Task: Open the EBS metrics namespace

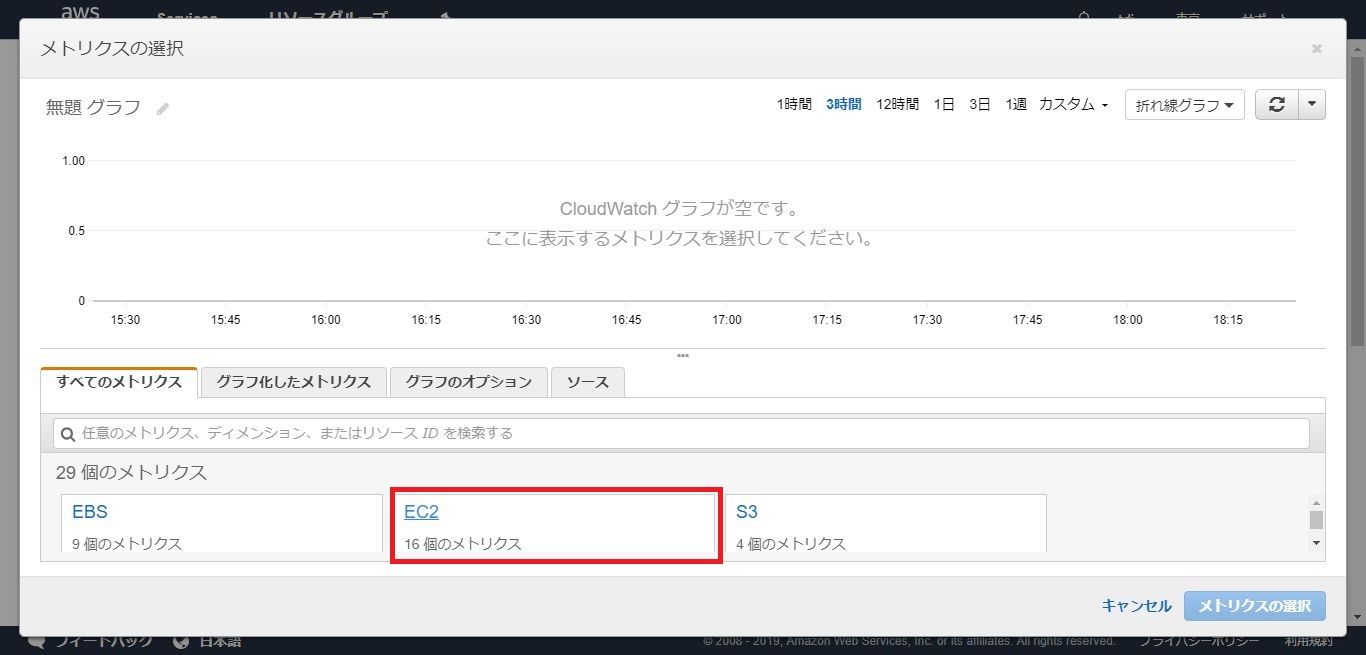Action: click(90, 512)
